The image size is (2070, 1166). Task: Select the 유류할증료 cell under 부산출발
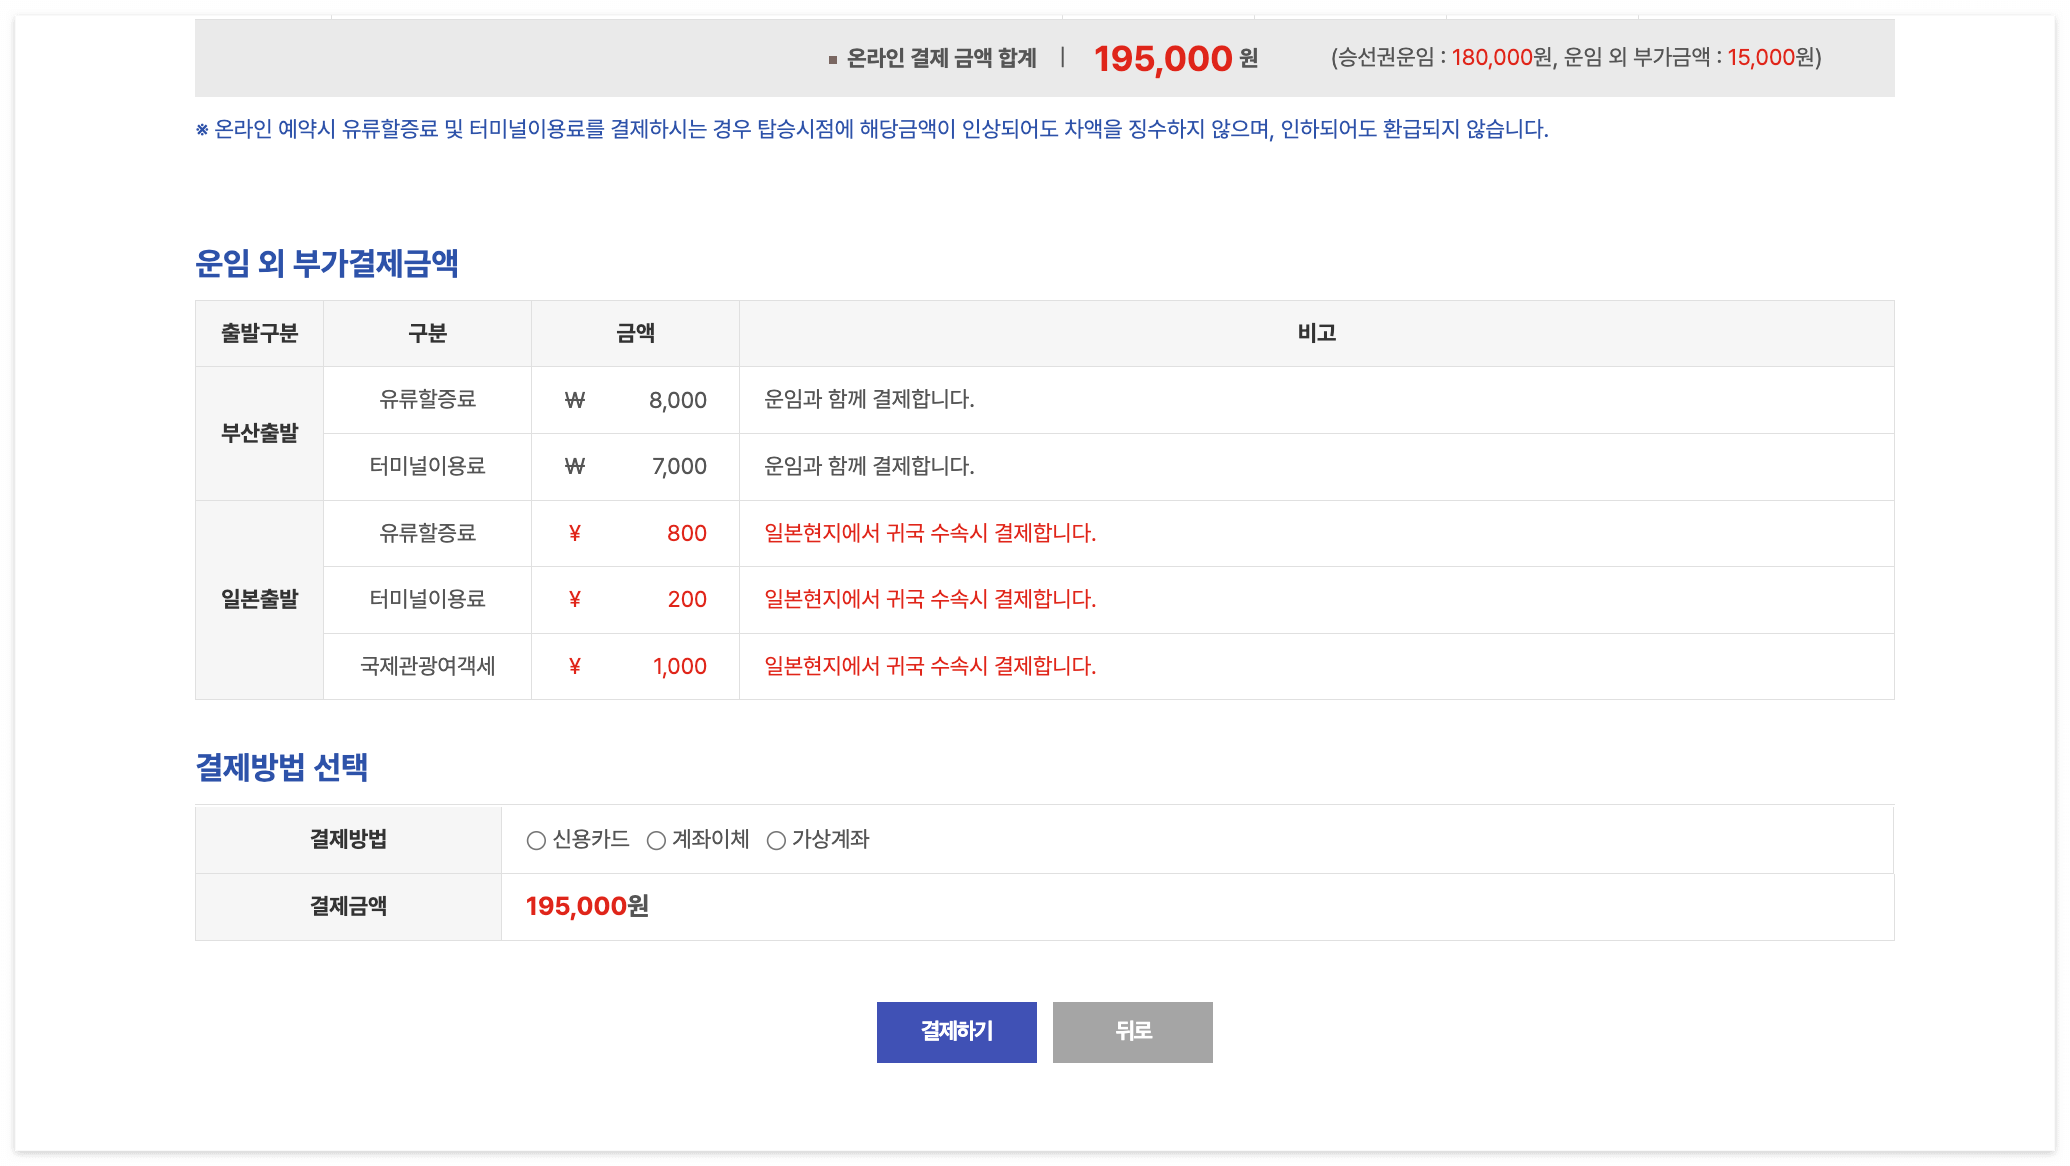click(x=427, y=399)
